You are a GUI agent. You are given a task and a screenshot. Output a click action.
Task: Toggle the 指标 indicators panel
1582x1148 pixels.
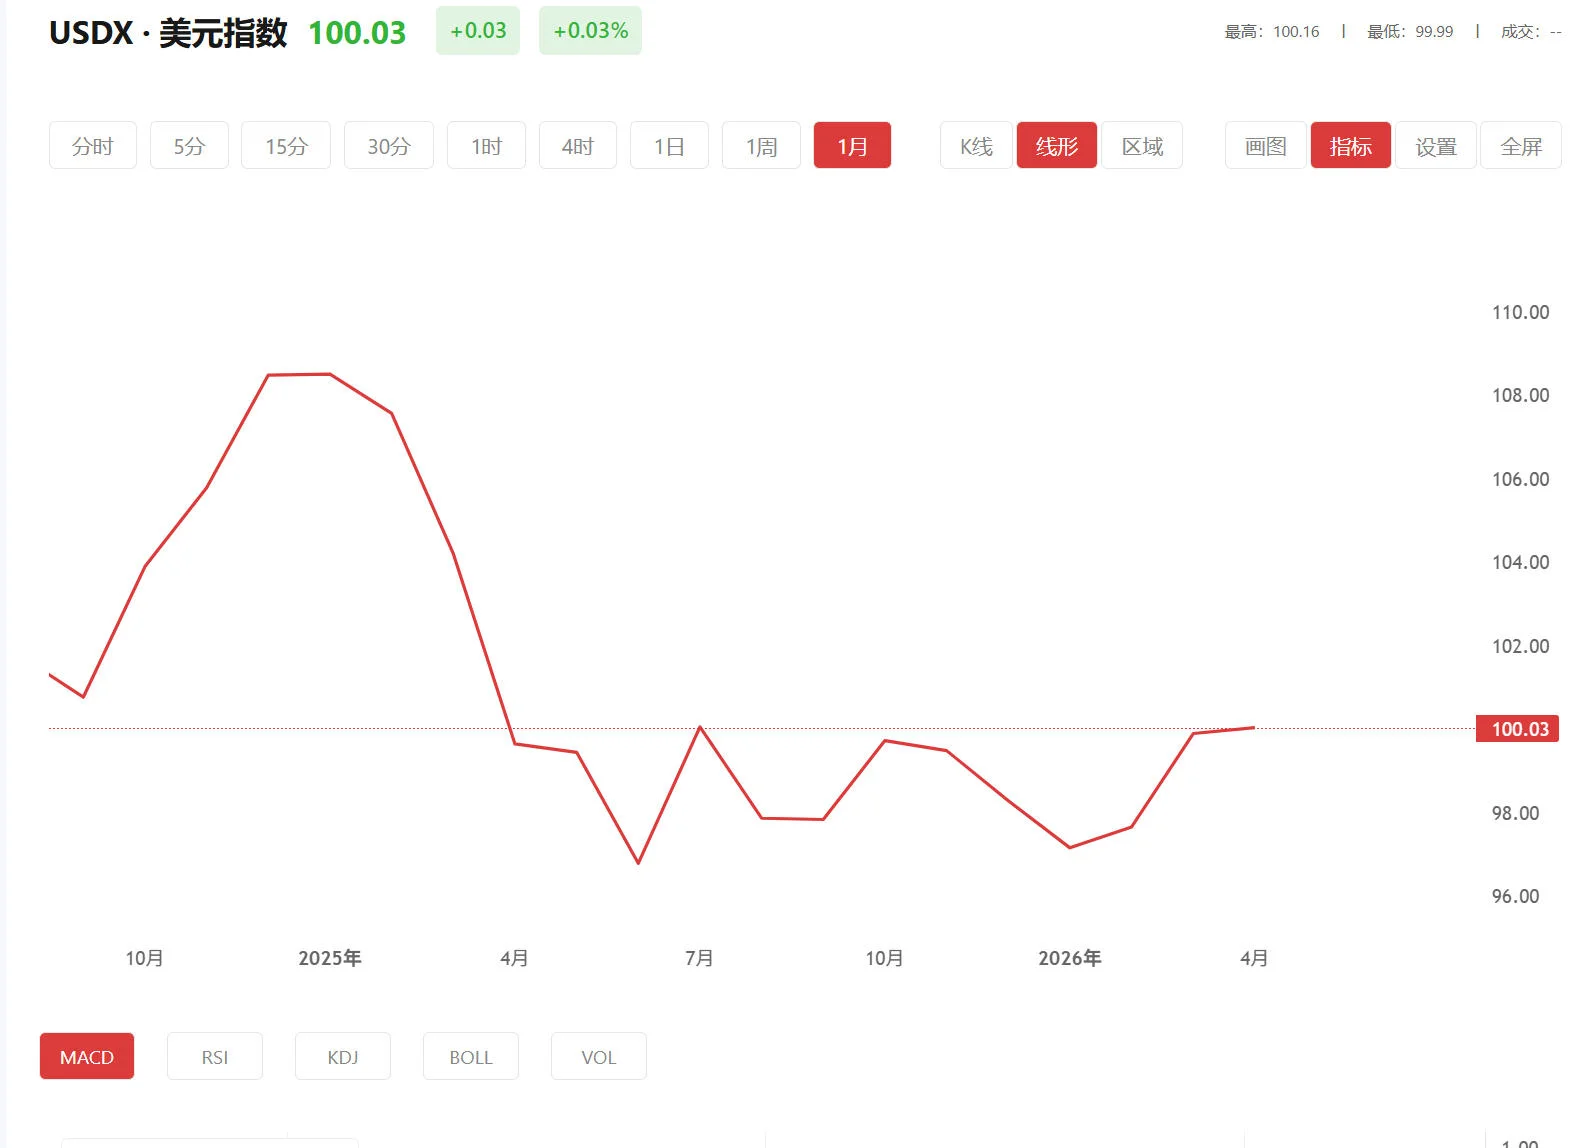[1350, 146]
